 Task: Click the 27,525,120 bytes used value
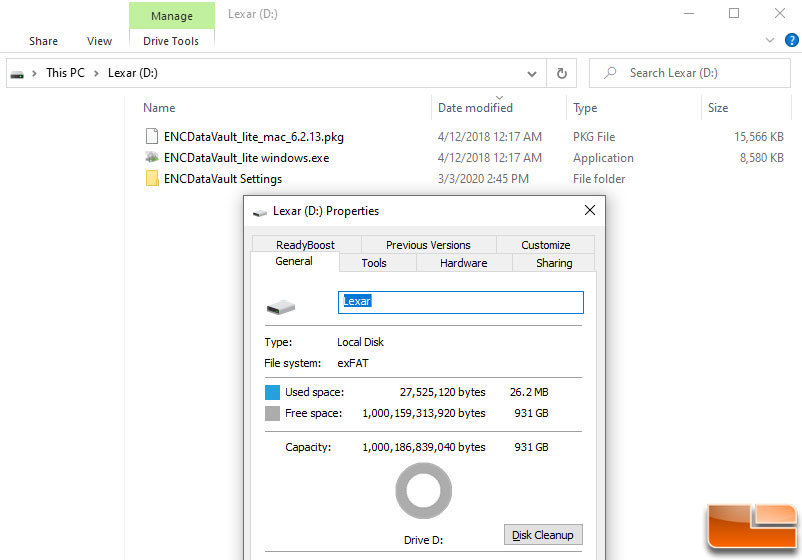point(442,392)
